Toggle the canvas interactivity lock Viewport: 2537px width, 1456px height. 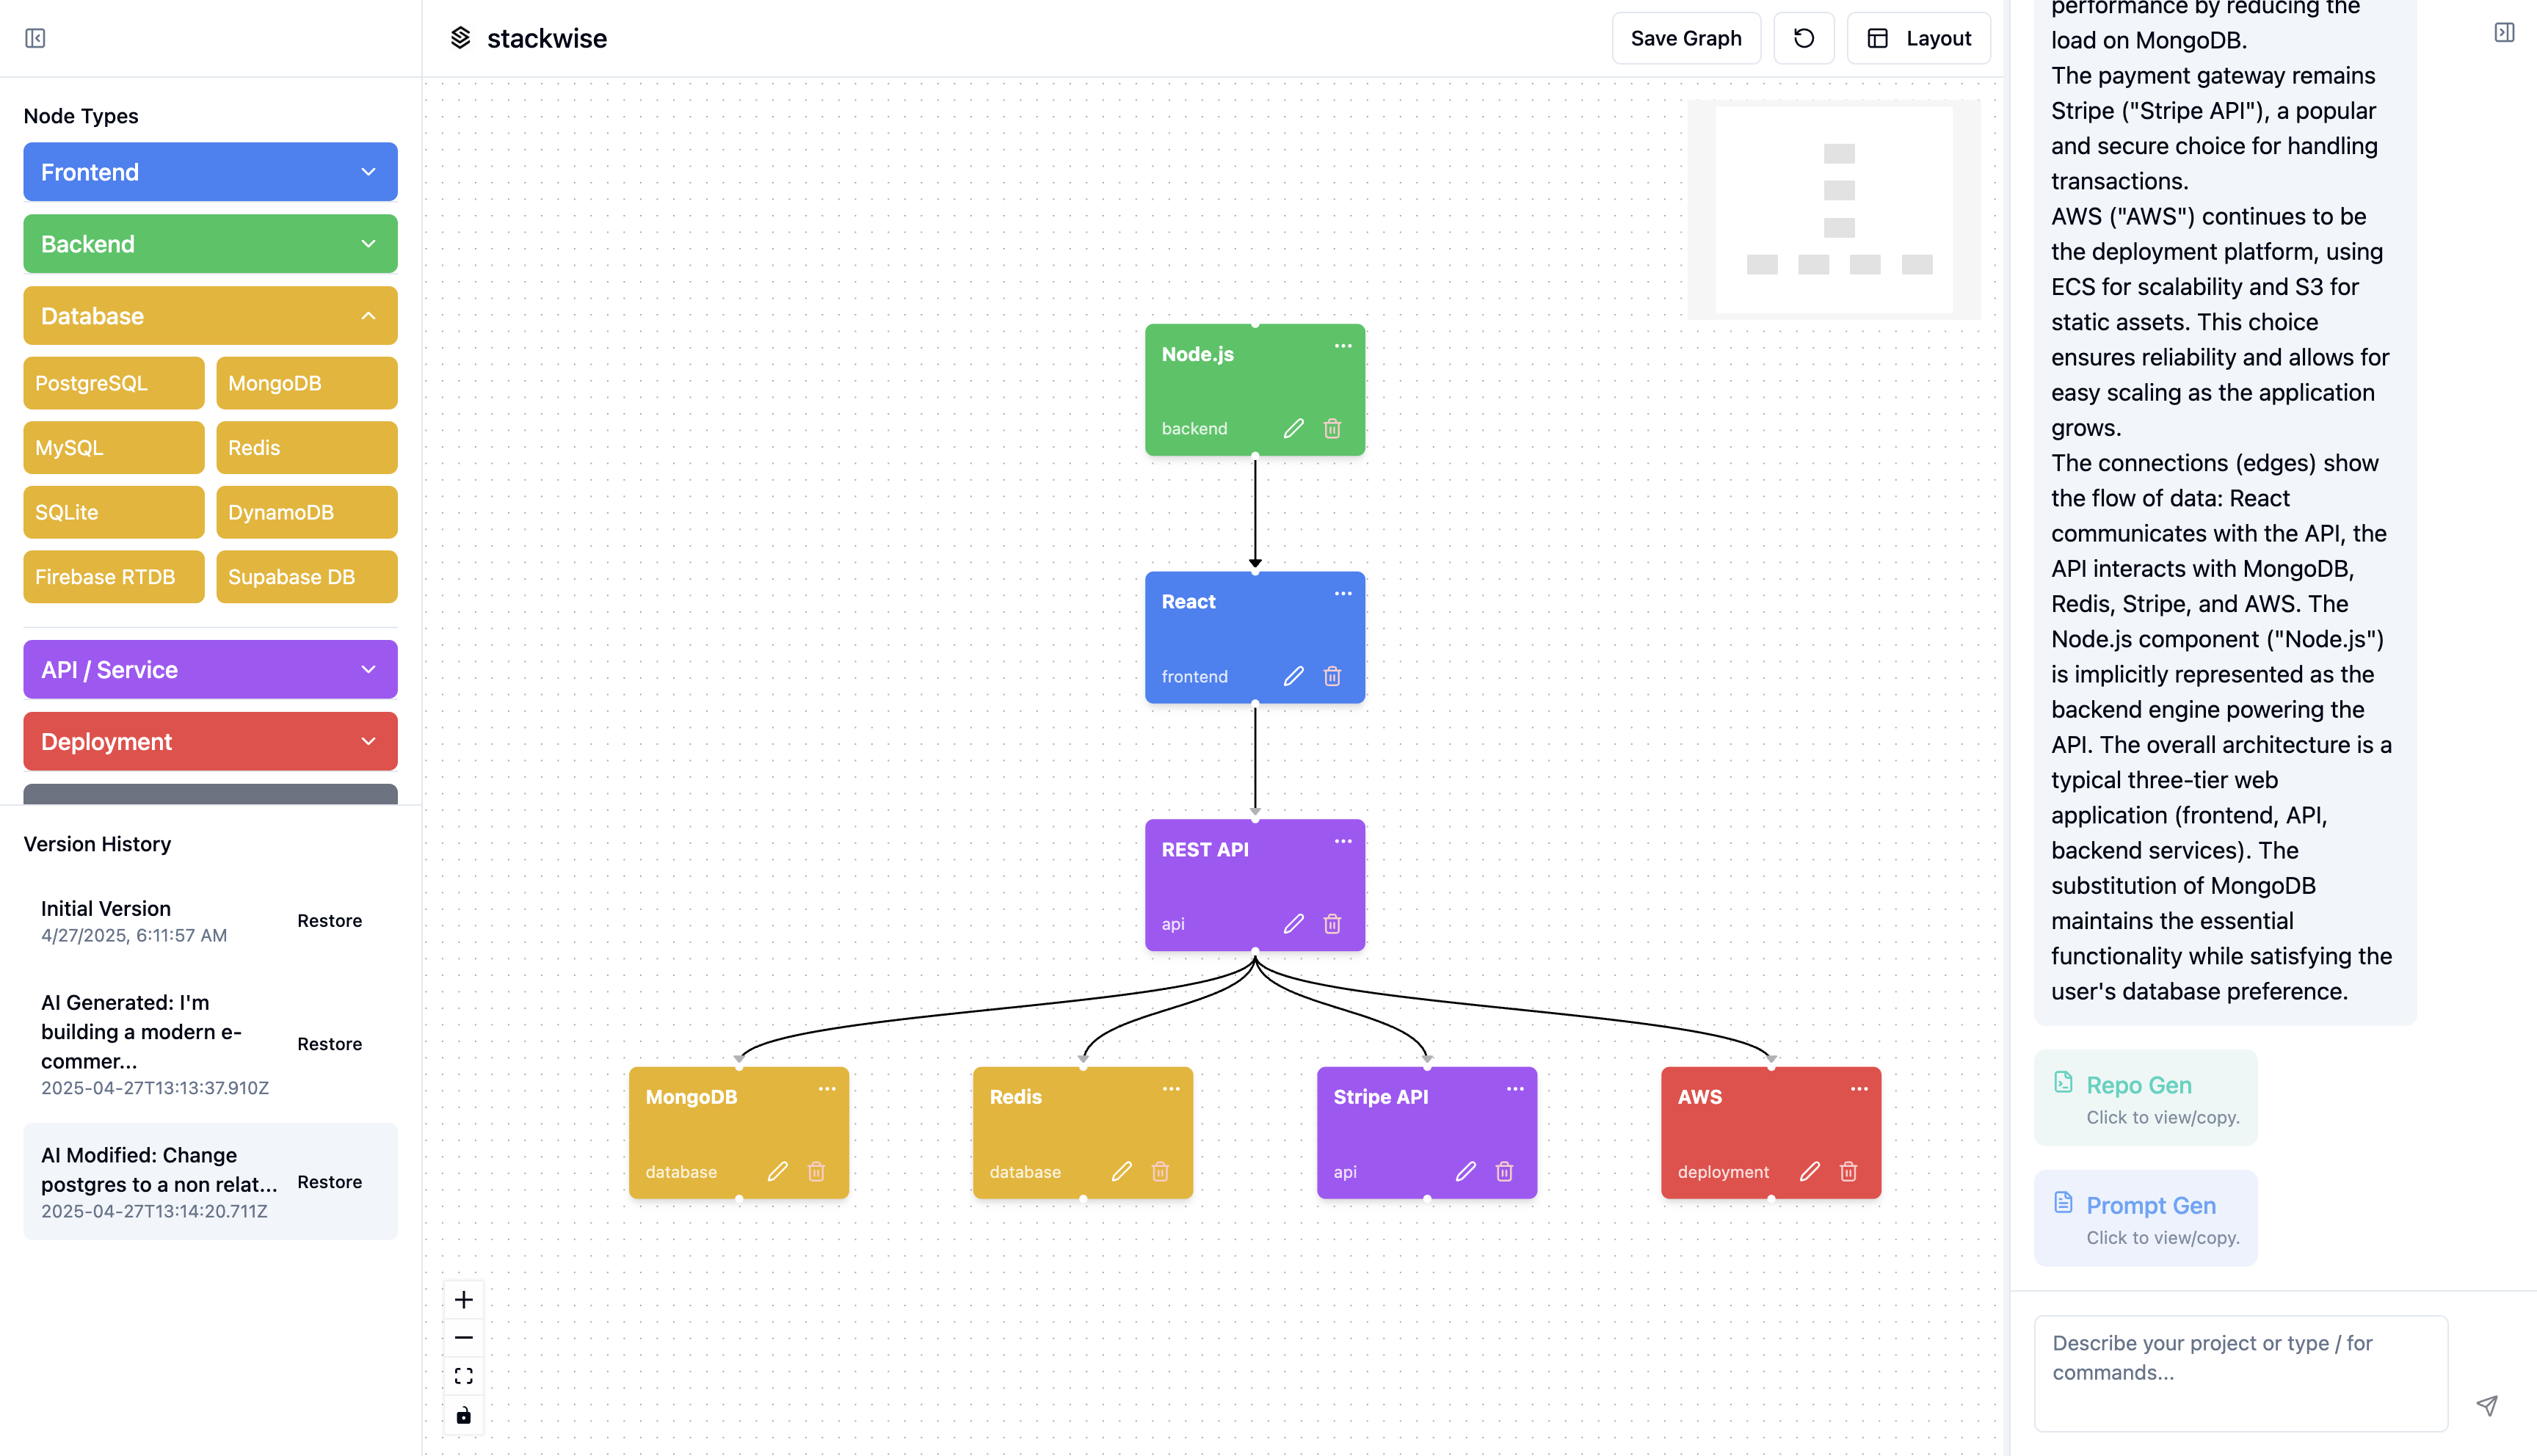(463, 1415)
